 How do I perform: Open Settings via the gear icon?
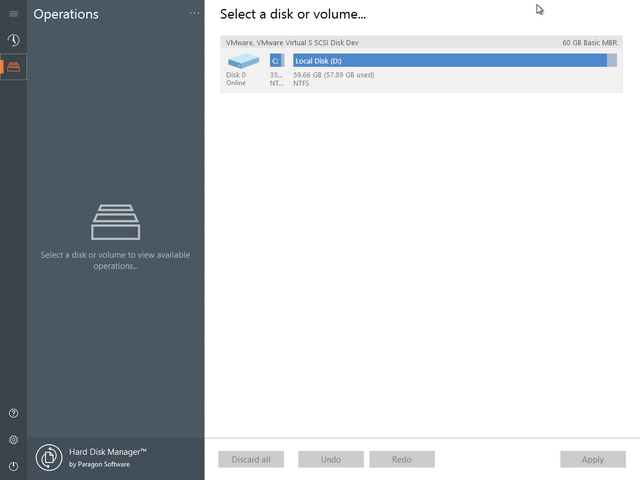[x=13, y=440]
